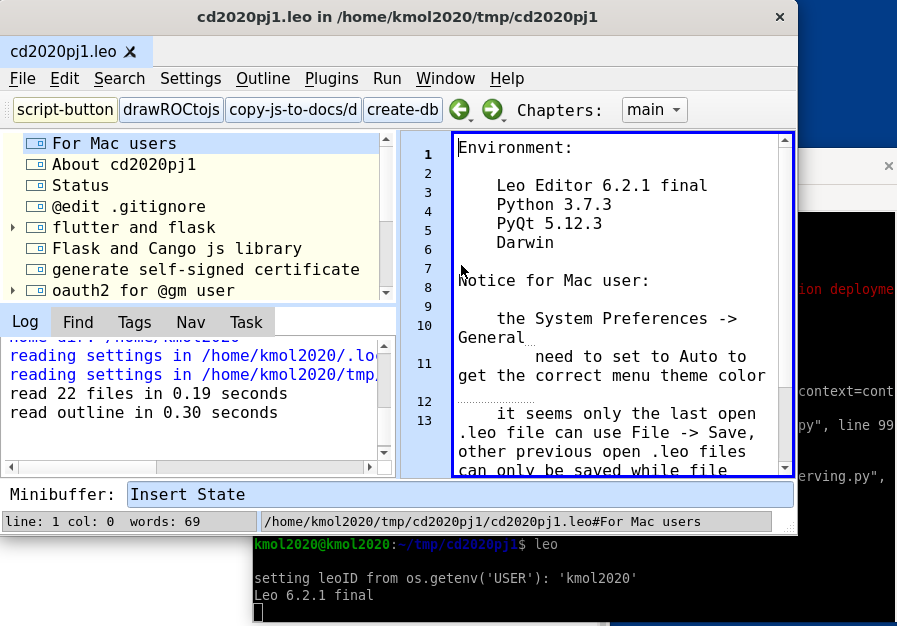This screenshot has height=626, width=897.
Task: Expand the 'oauth2 for @gm user' node
Action: 13,291
